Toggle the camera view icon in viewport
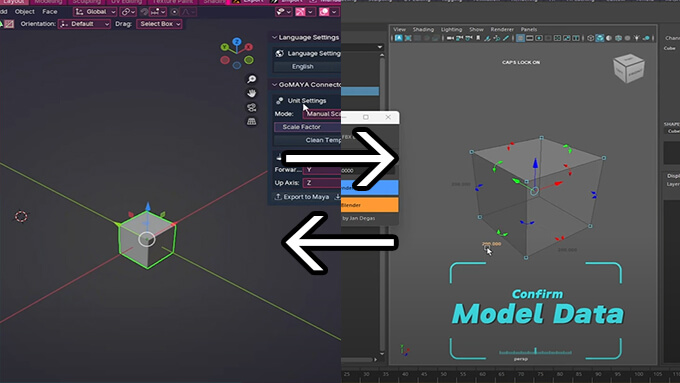Viewport: 680px width, 383px height. [x=252, y=108]
